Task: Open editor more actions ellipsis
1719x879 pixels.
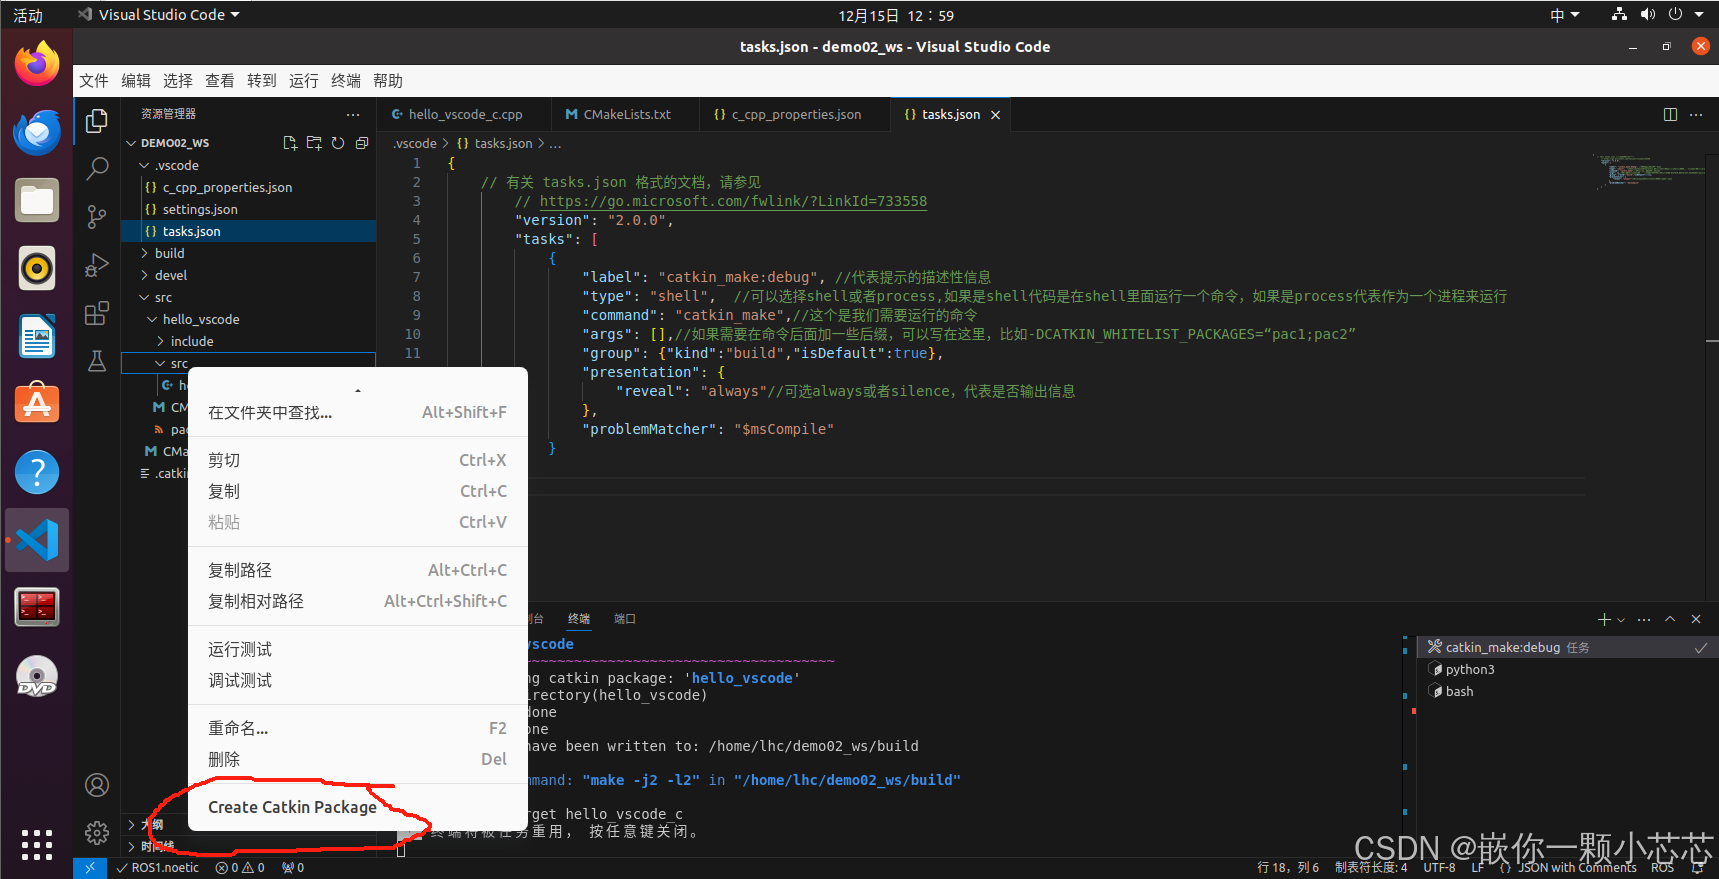Action: point(1696,114)
